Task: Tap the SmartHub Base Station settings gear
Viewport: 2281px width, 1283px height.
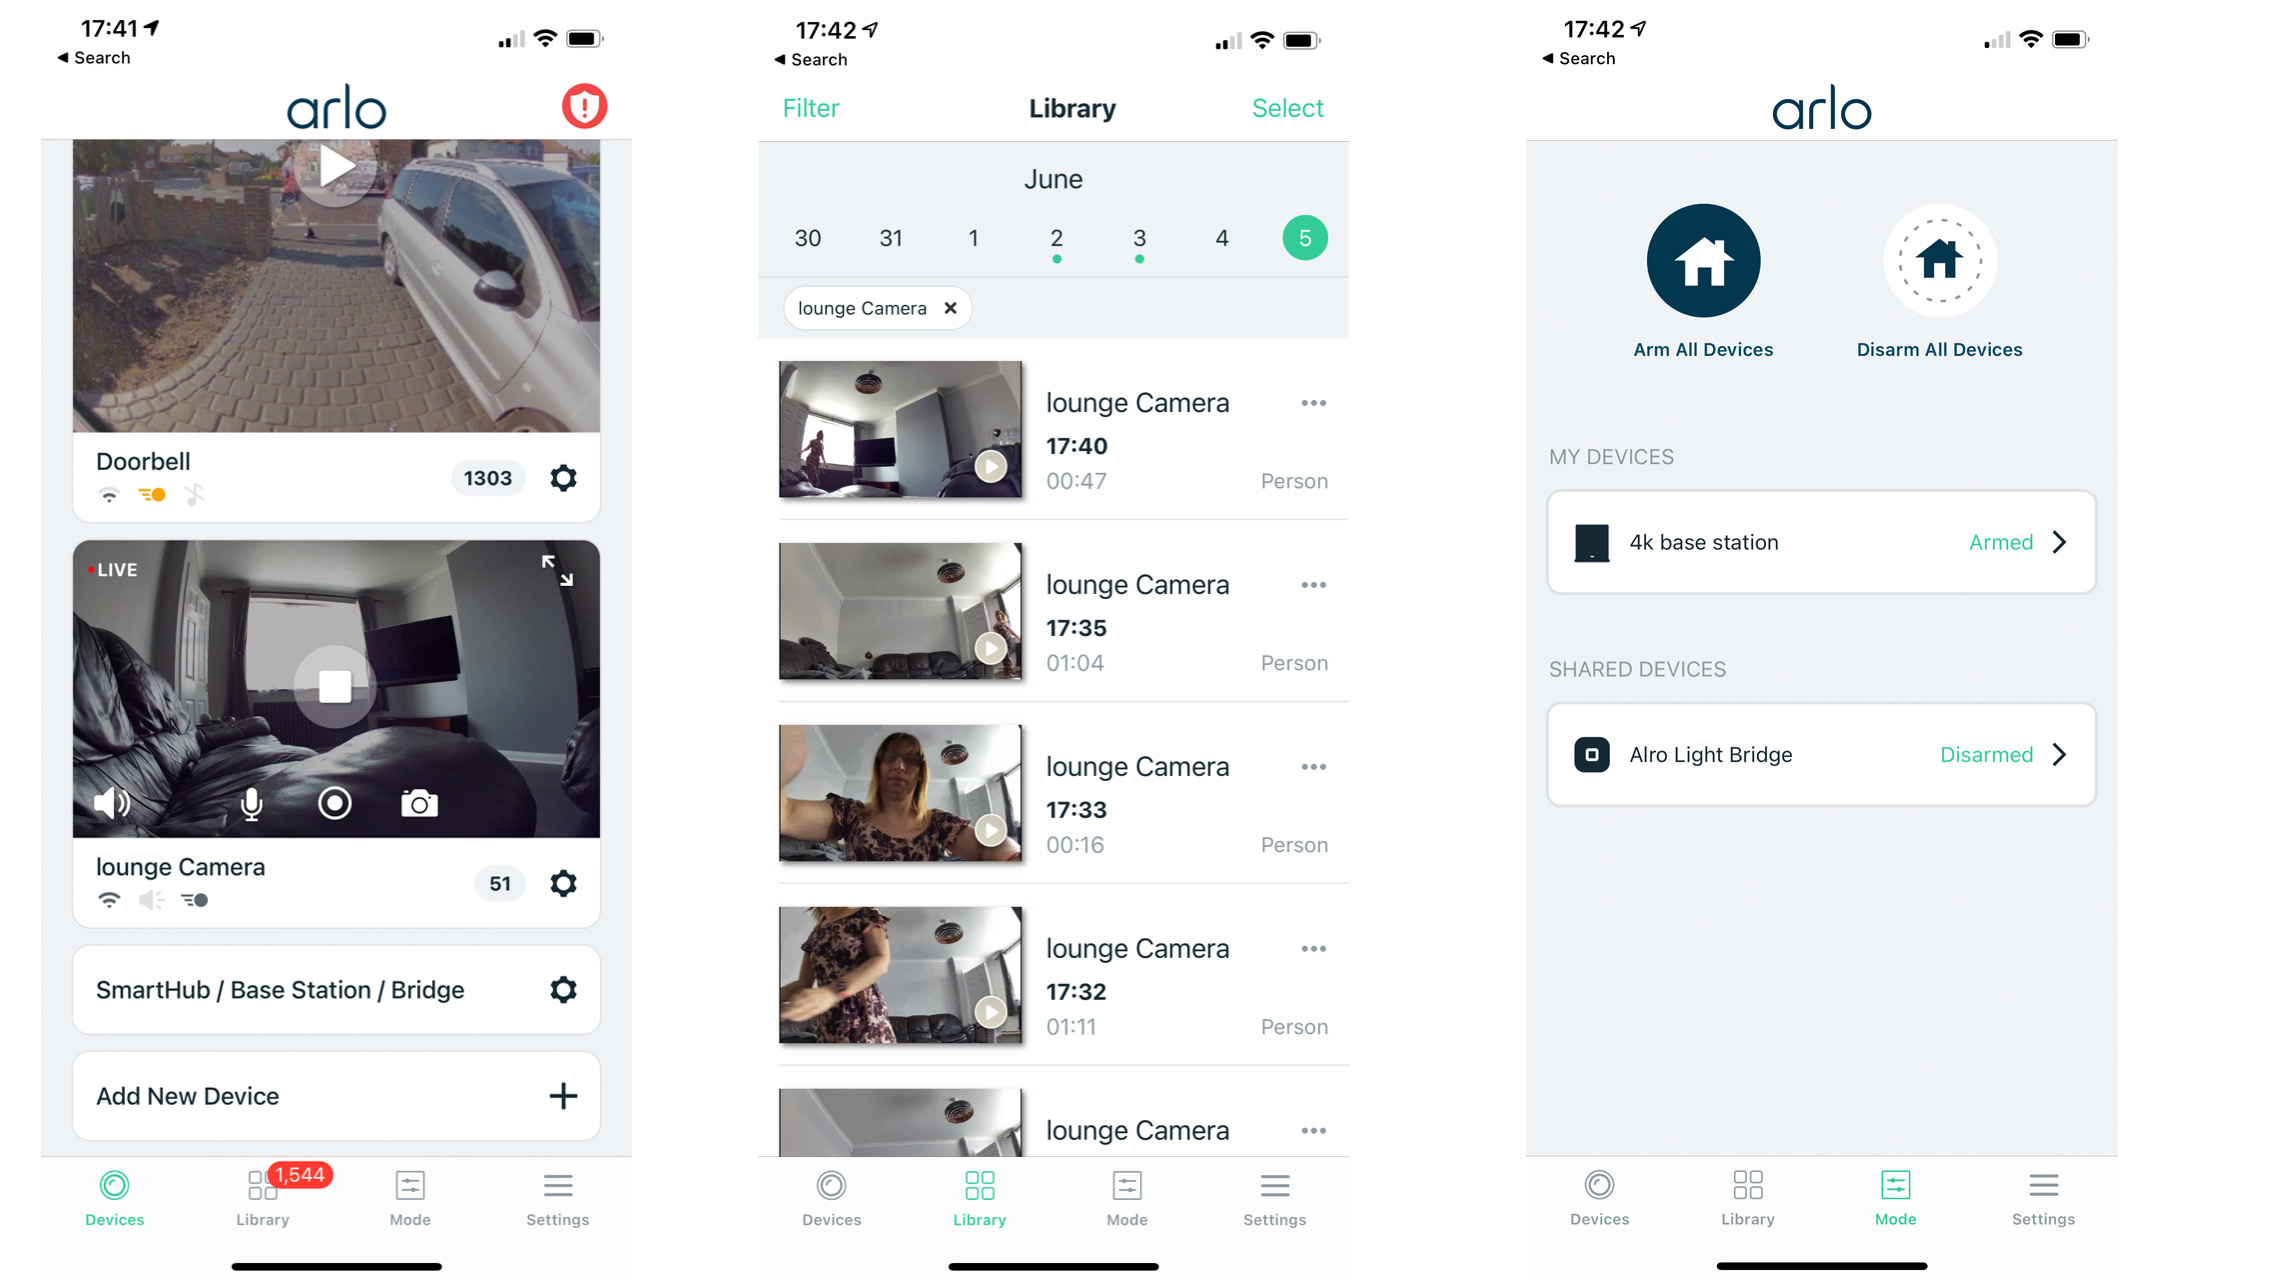Action: 564,988
